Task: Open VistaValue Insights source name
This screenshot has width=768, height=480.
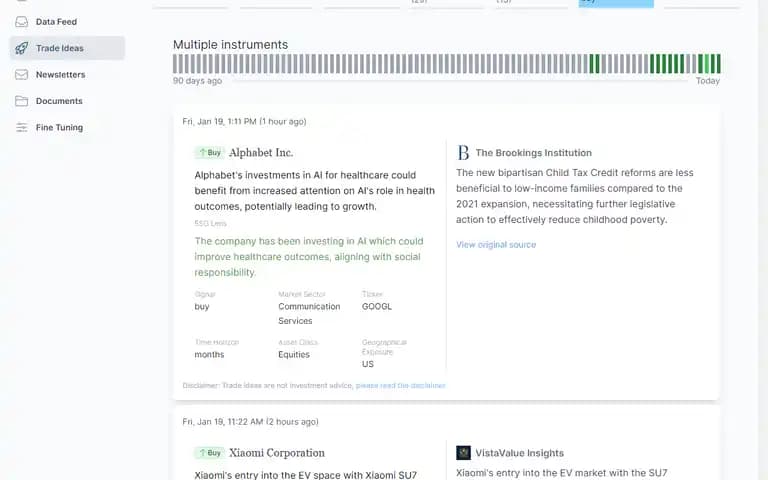Action: pos(519,453)
